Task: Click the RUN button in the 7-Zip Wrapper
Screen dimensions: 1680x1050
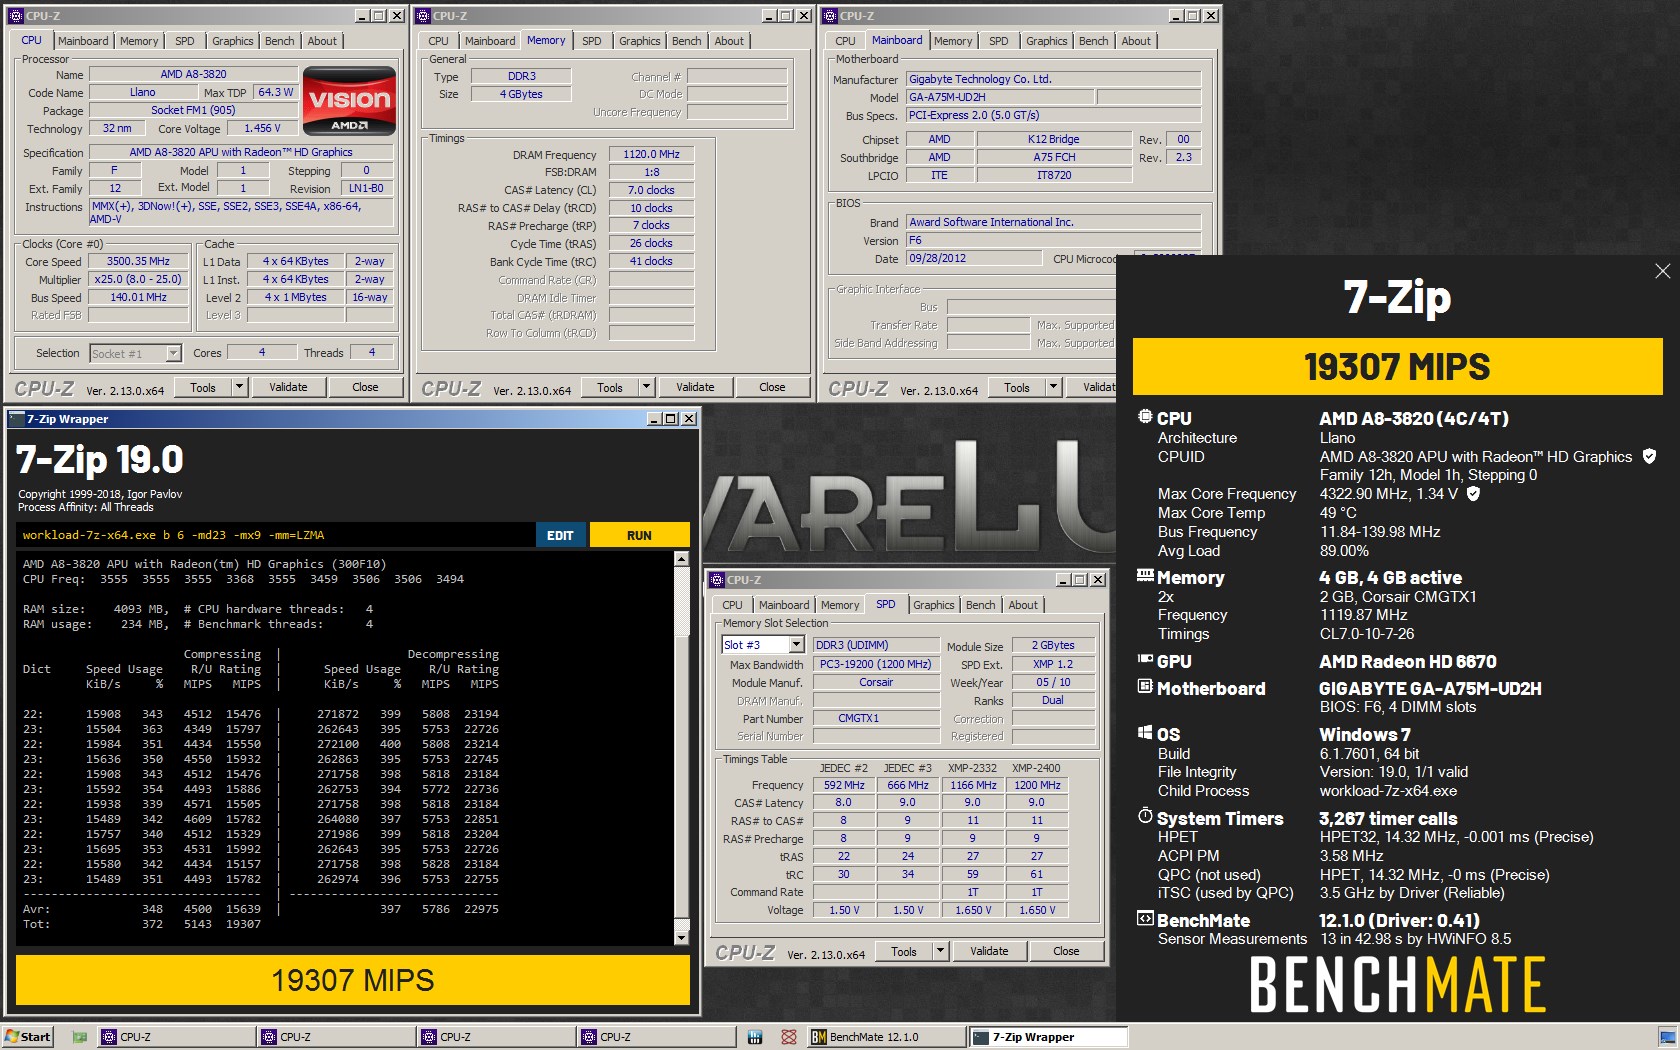Action: coord(639,535)
